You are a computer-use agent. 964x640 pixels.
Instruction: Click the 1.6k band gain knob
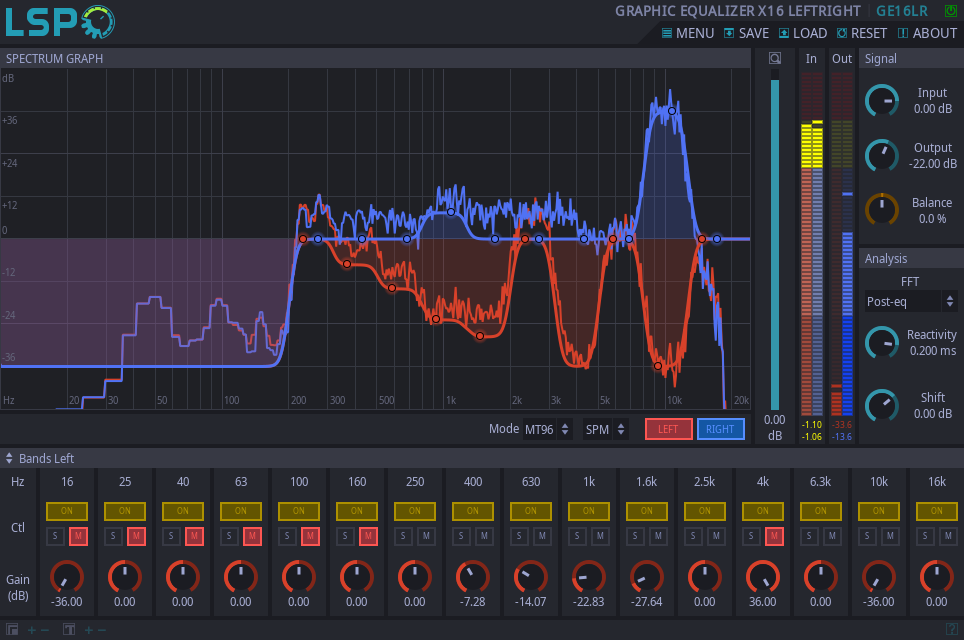647,577
